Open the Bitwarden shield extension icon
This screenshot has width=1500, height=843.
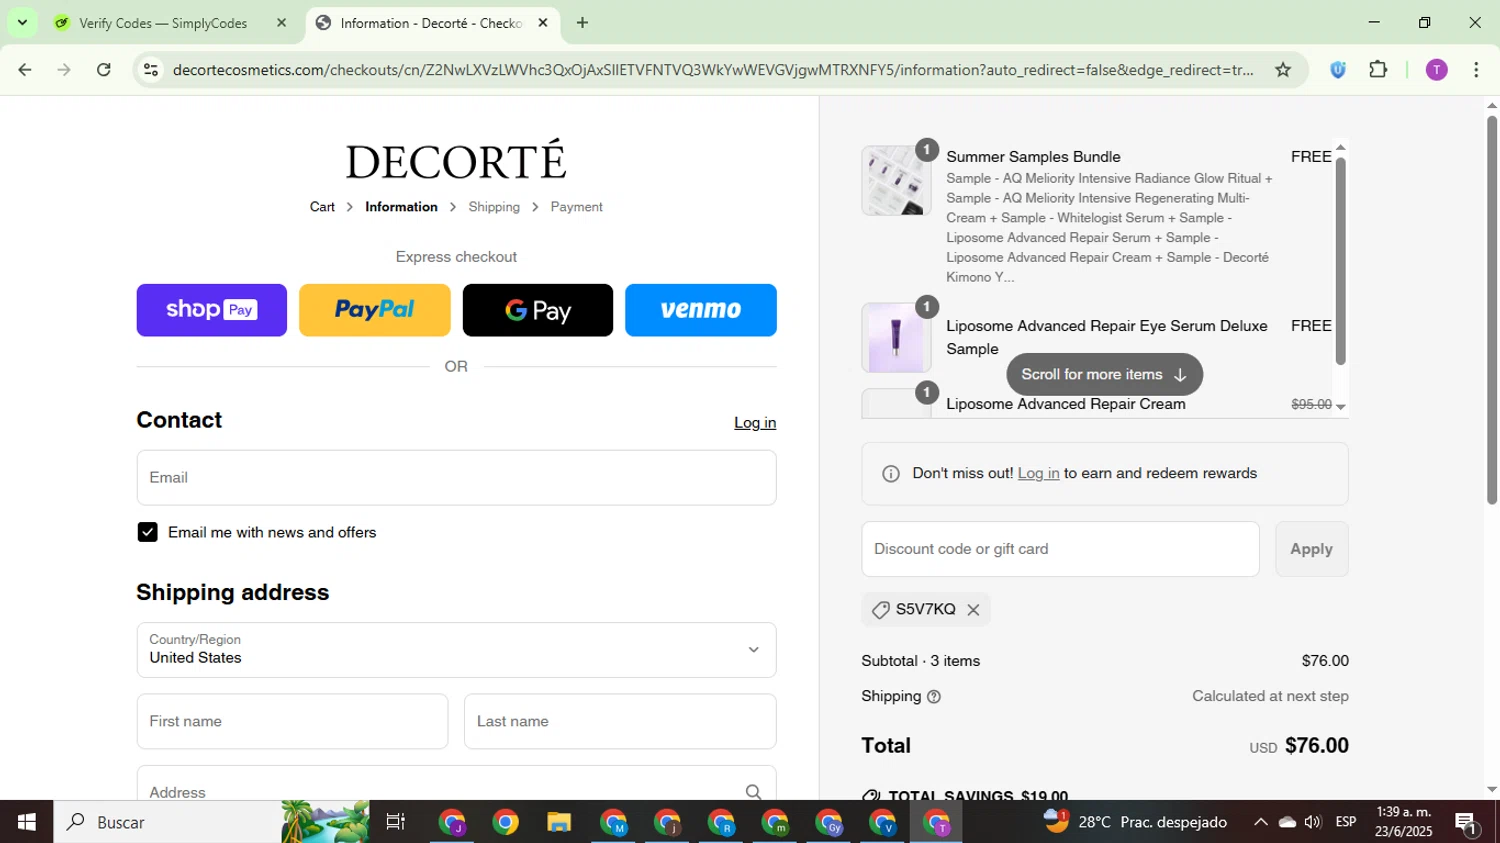[1338, 70]
